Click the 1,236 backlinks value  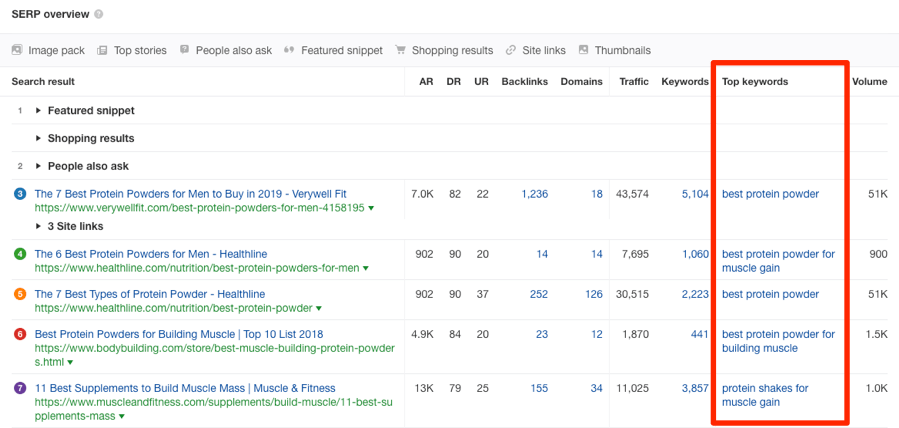click(534, 194)
